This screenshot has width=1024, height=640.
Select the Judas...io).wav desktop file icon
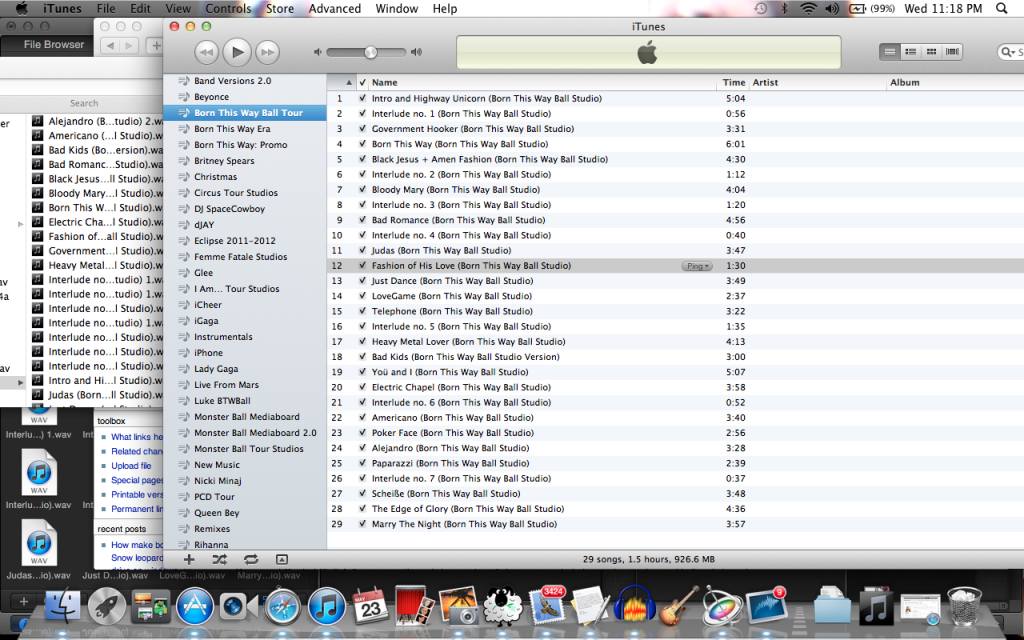39,542
